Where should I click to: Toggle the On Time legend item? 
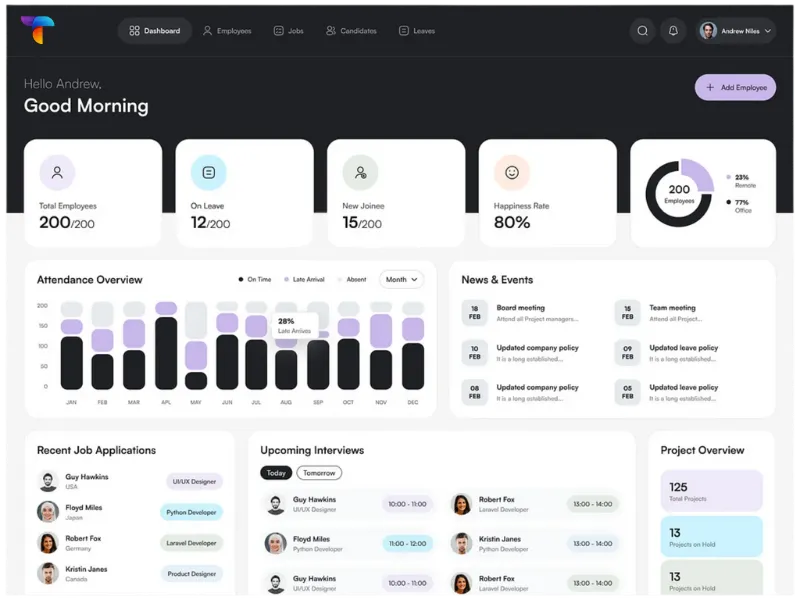(255, 280)
